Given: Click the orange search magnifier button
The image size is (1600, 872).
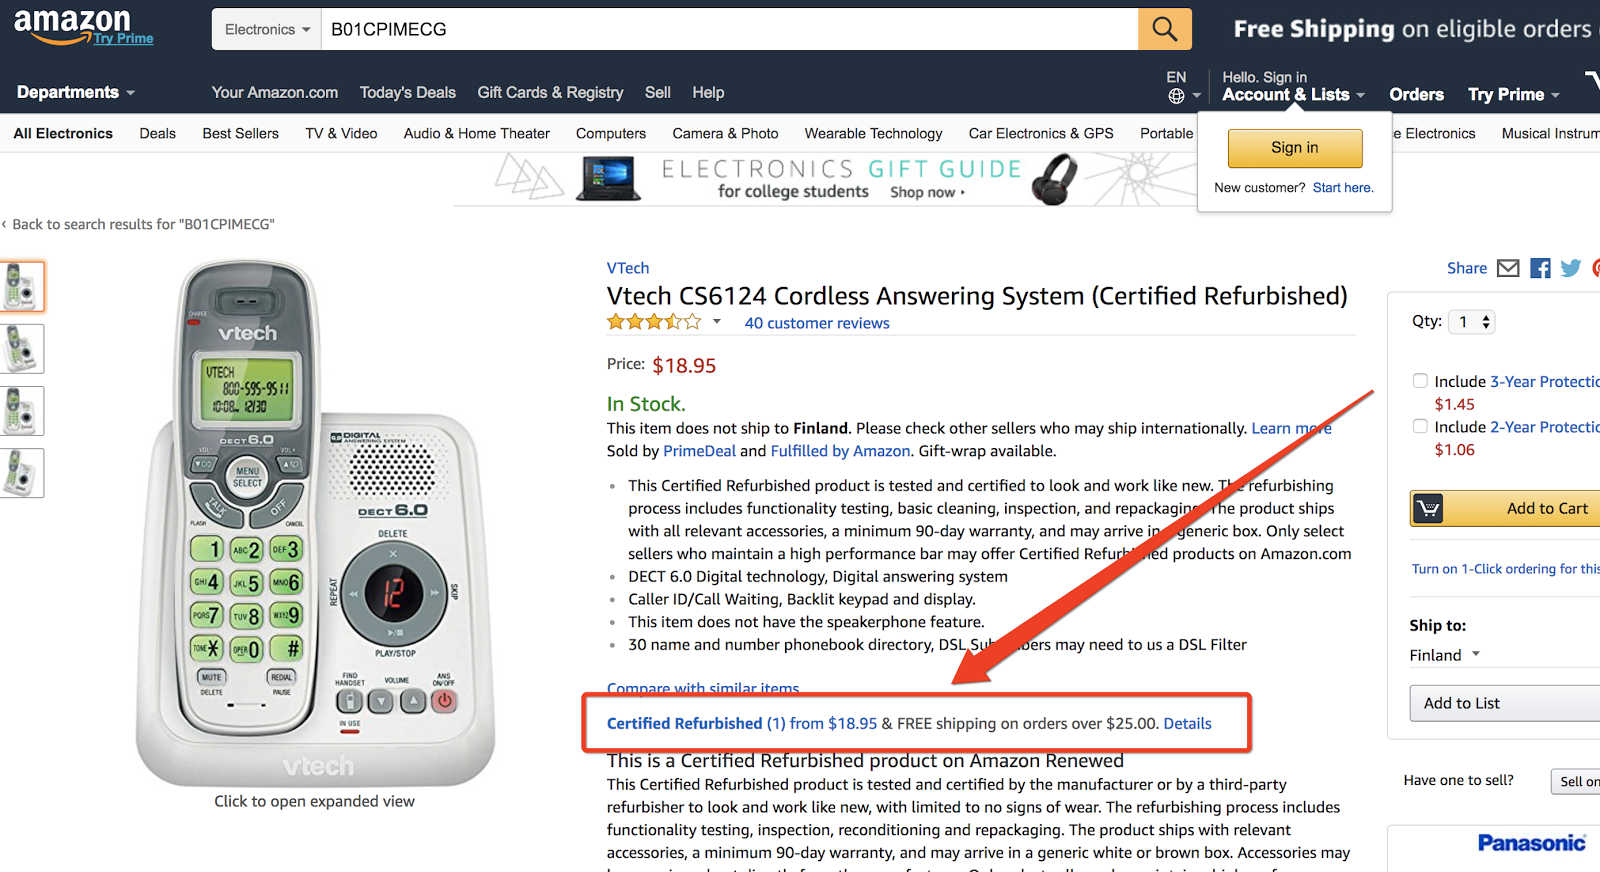Looking at the screenshot, I should pos(1165,29).
